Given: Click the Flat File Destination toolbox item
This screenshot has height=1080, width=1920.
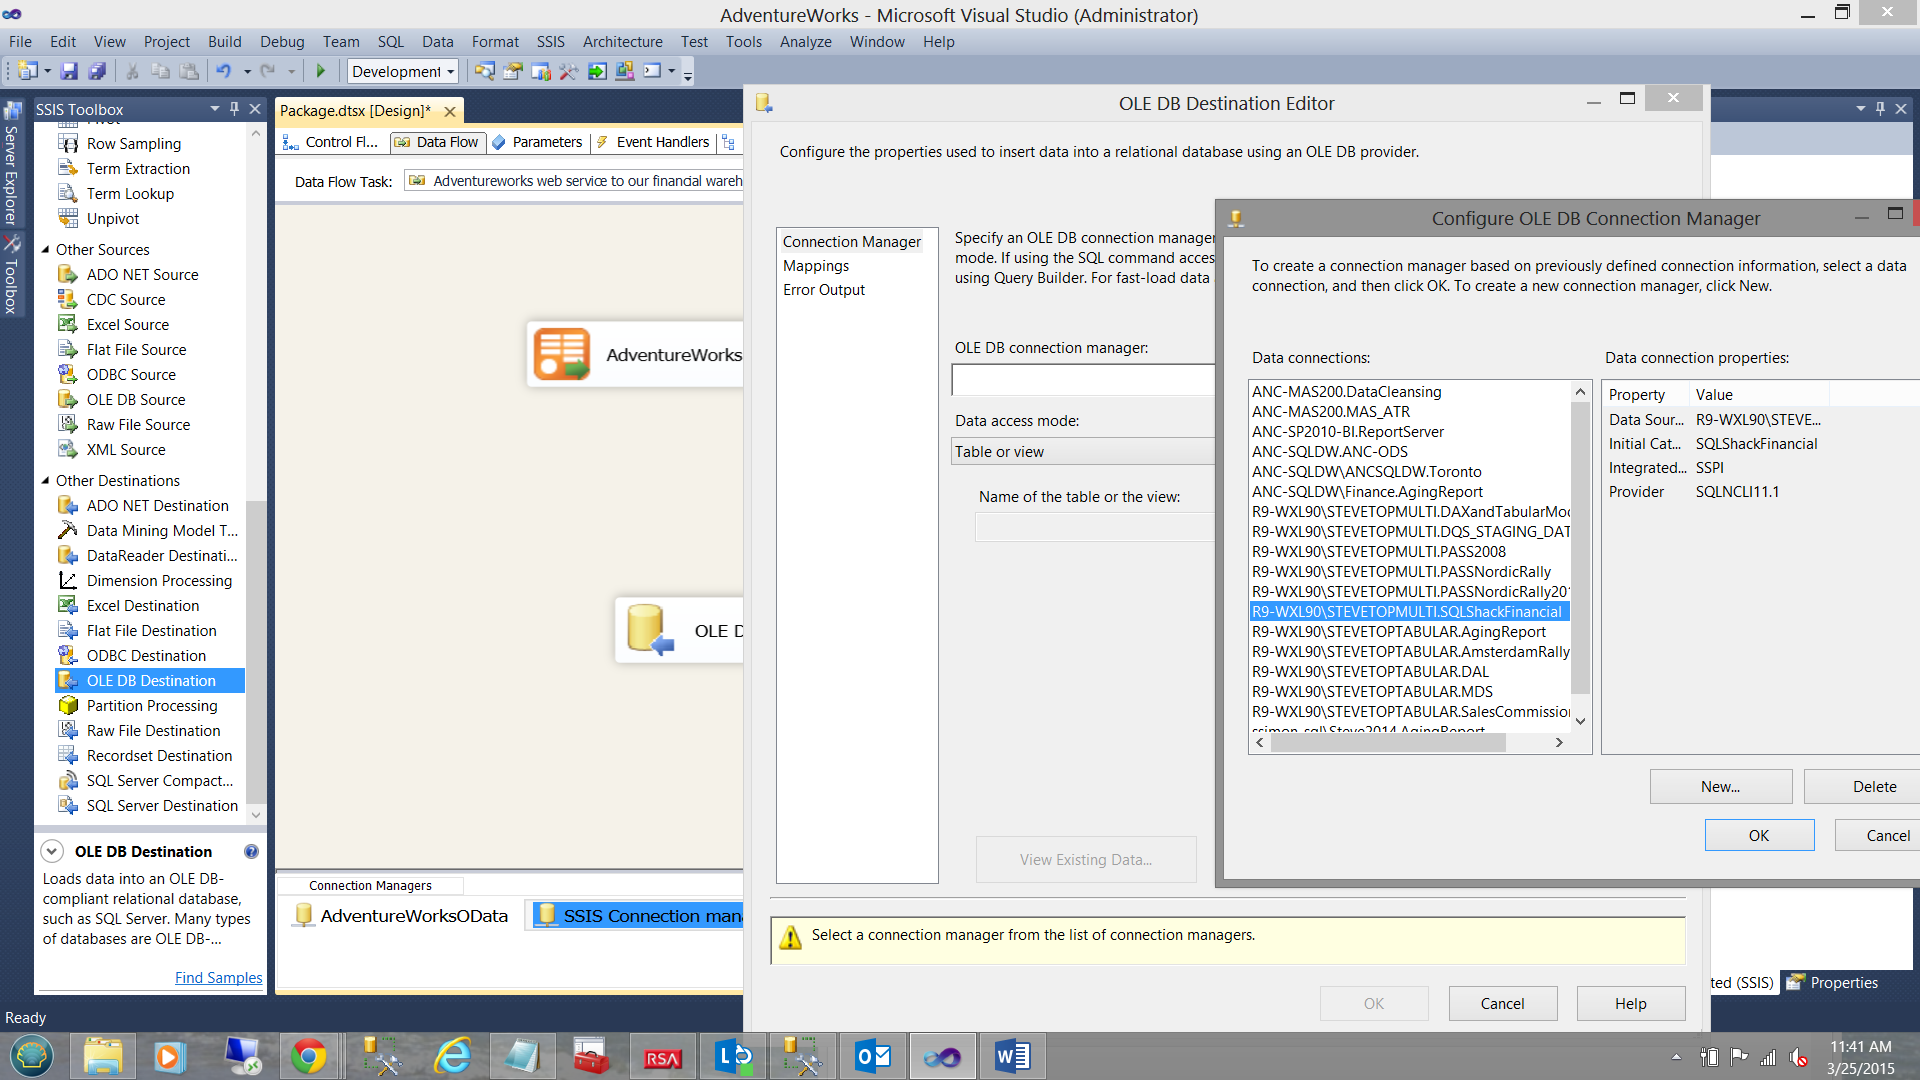Looking at the screenshot, I should tap(151, 630).
